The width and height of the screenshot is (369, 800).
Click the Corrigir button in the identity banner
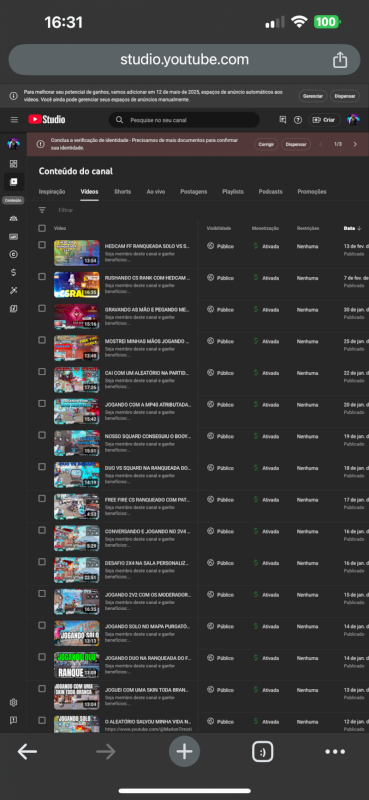266,144
